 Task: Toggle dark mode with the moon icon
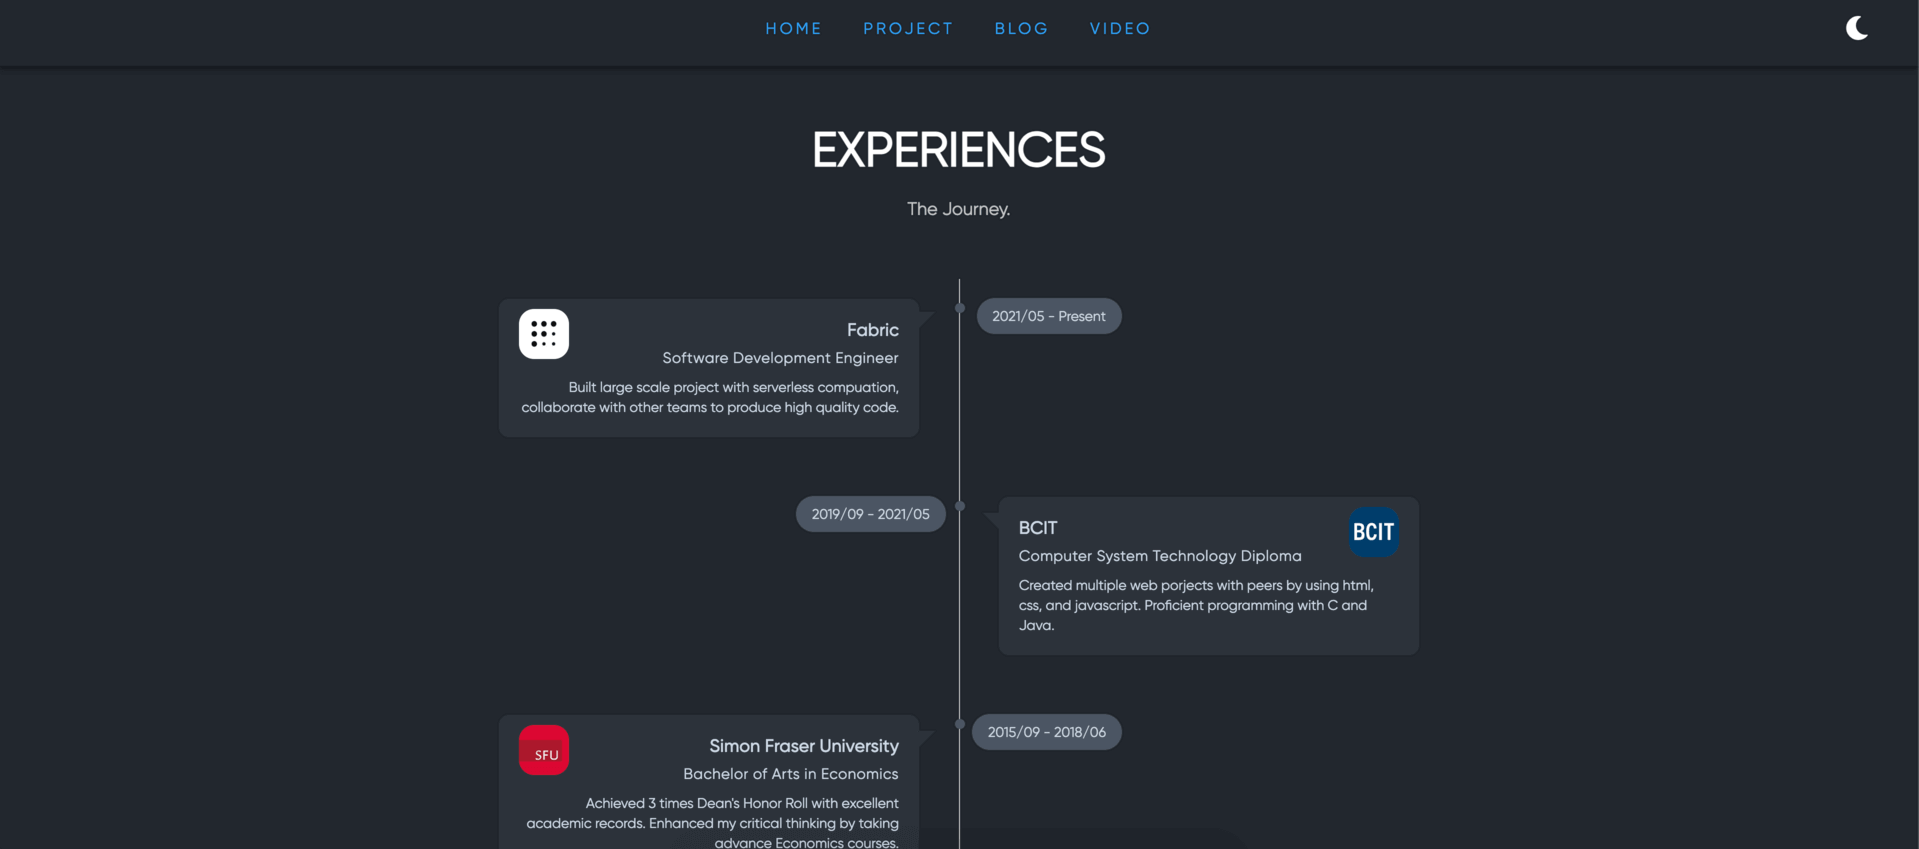pos(1857,28)
